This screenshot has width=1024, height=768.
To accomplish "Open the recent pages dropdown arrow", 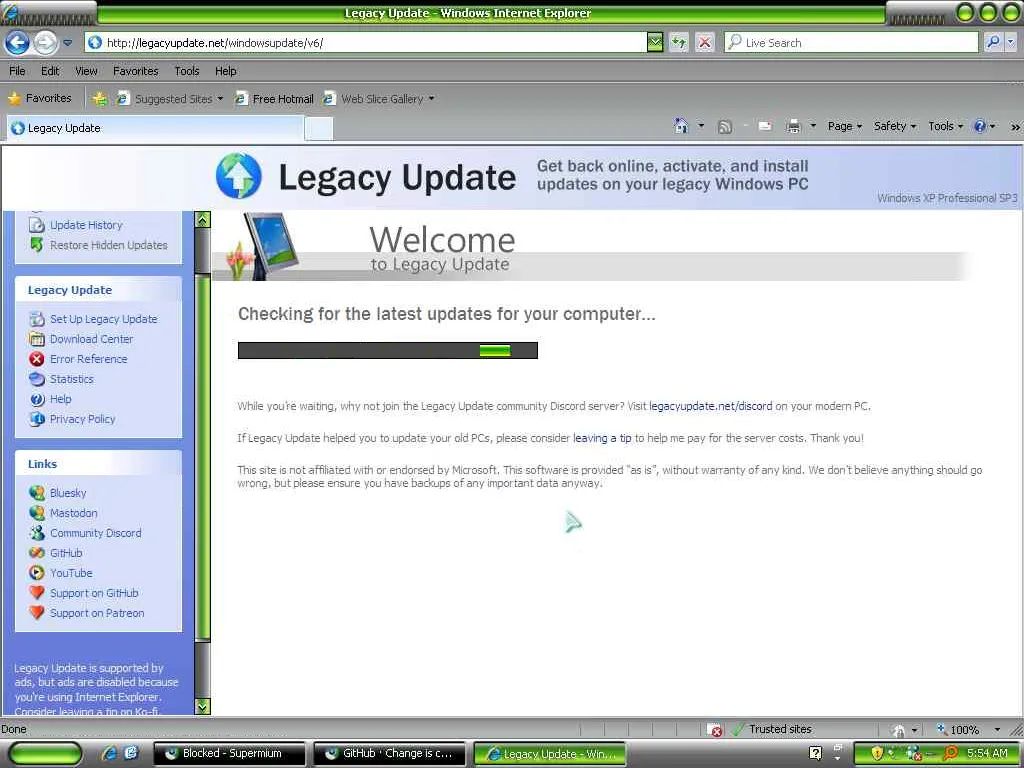I will (x=67, y=43).
